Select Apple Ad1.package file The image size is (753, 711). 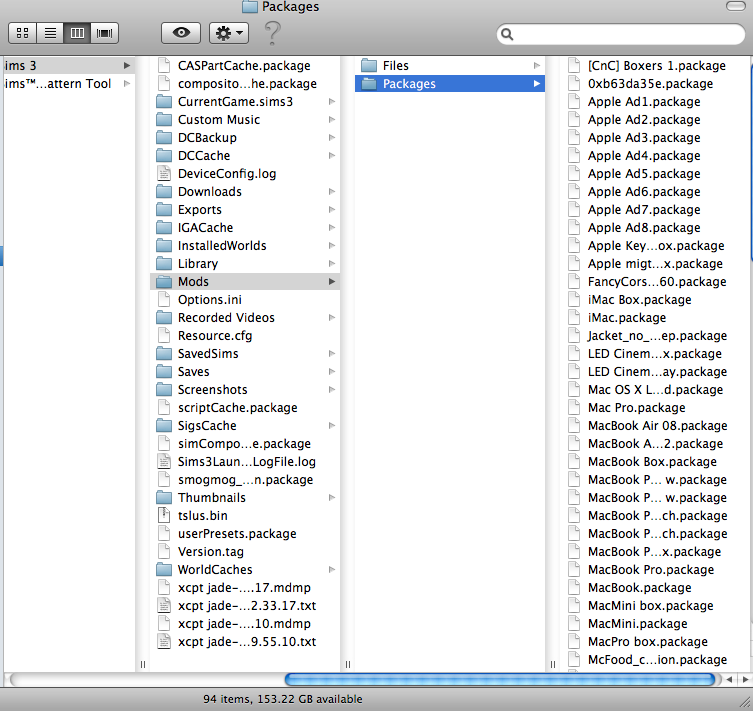click(644, 102)
